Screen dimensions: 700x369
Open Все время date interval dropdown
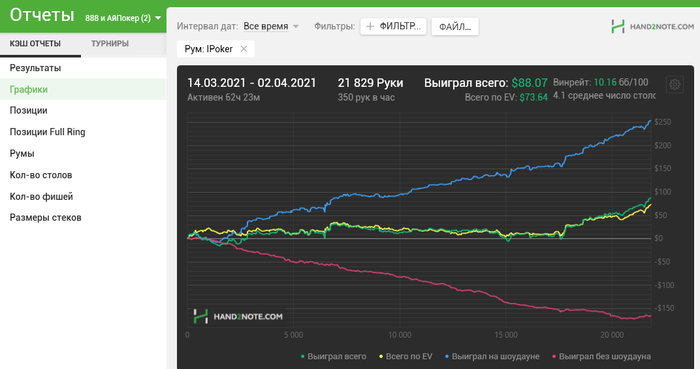coord(271,26)
